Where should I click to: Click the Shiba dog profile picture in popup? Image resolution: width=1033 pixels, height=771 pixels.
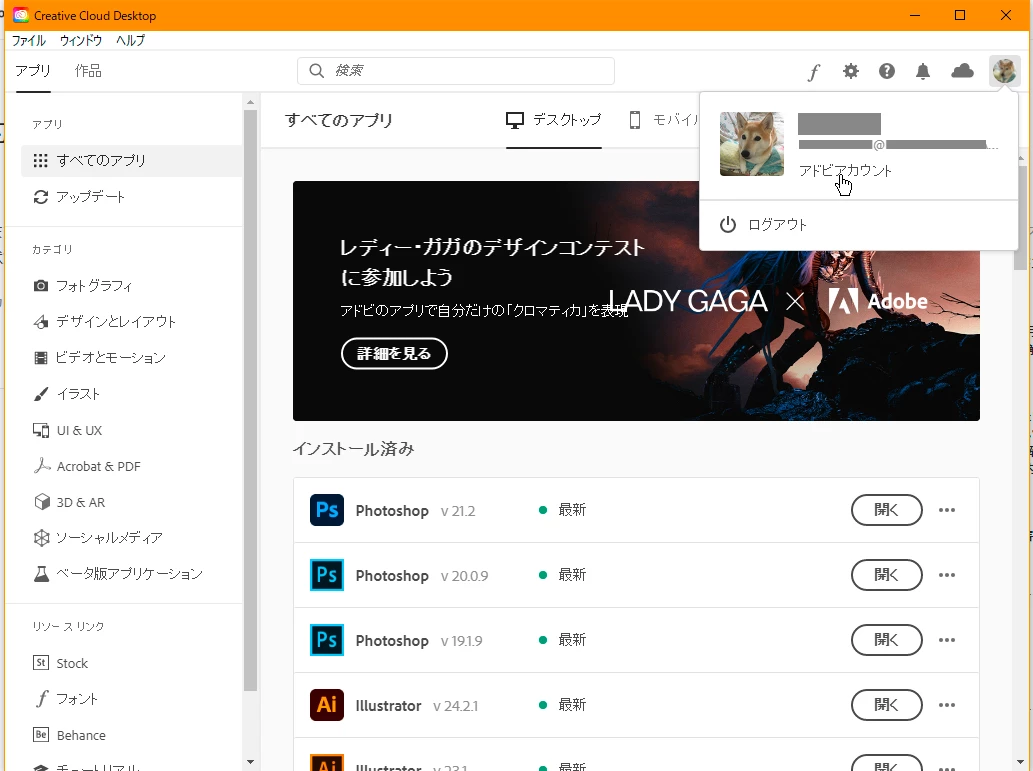pos(752,144)
